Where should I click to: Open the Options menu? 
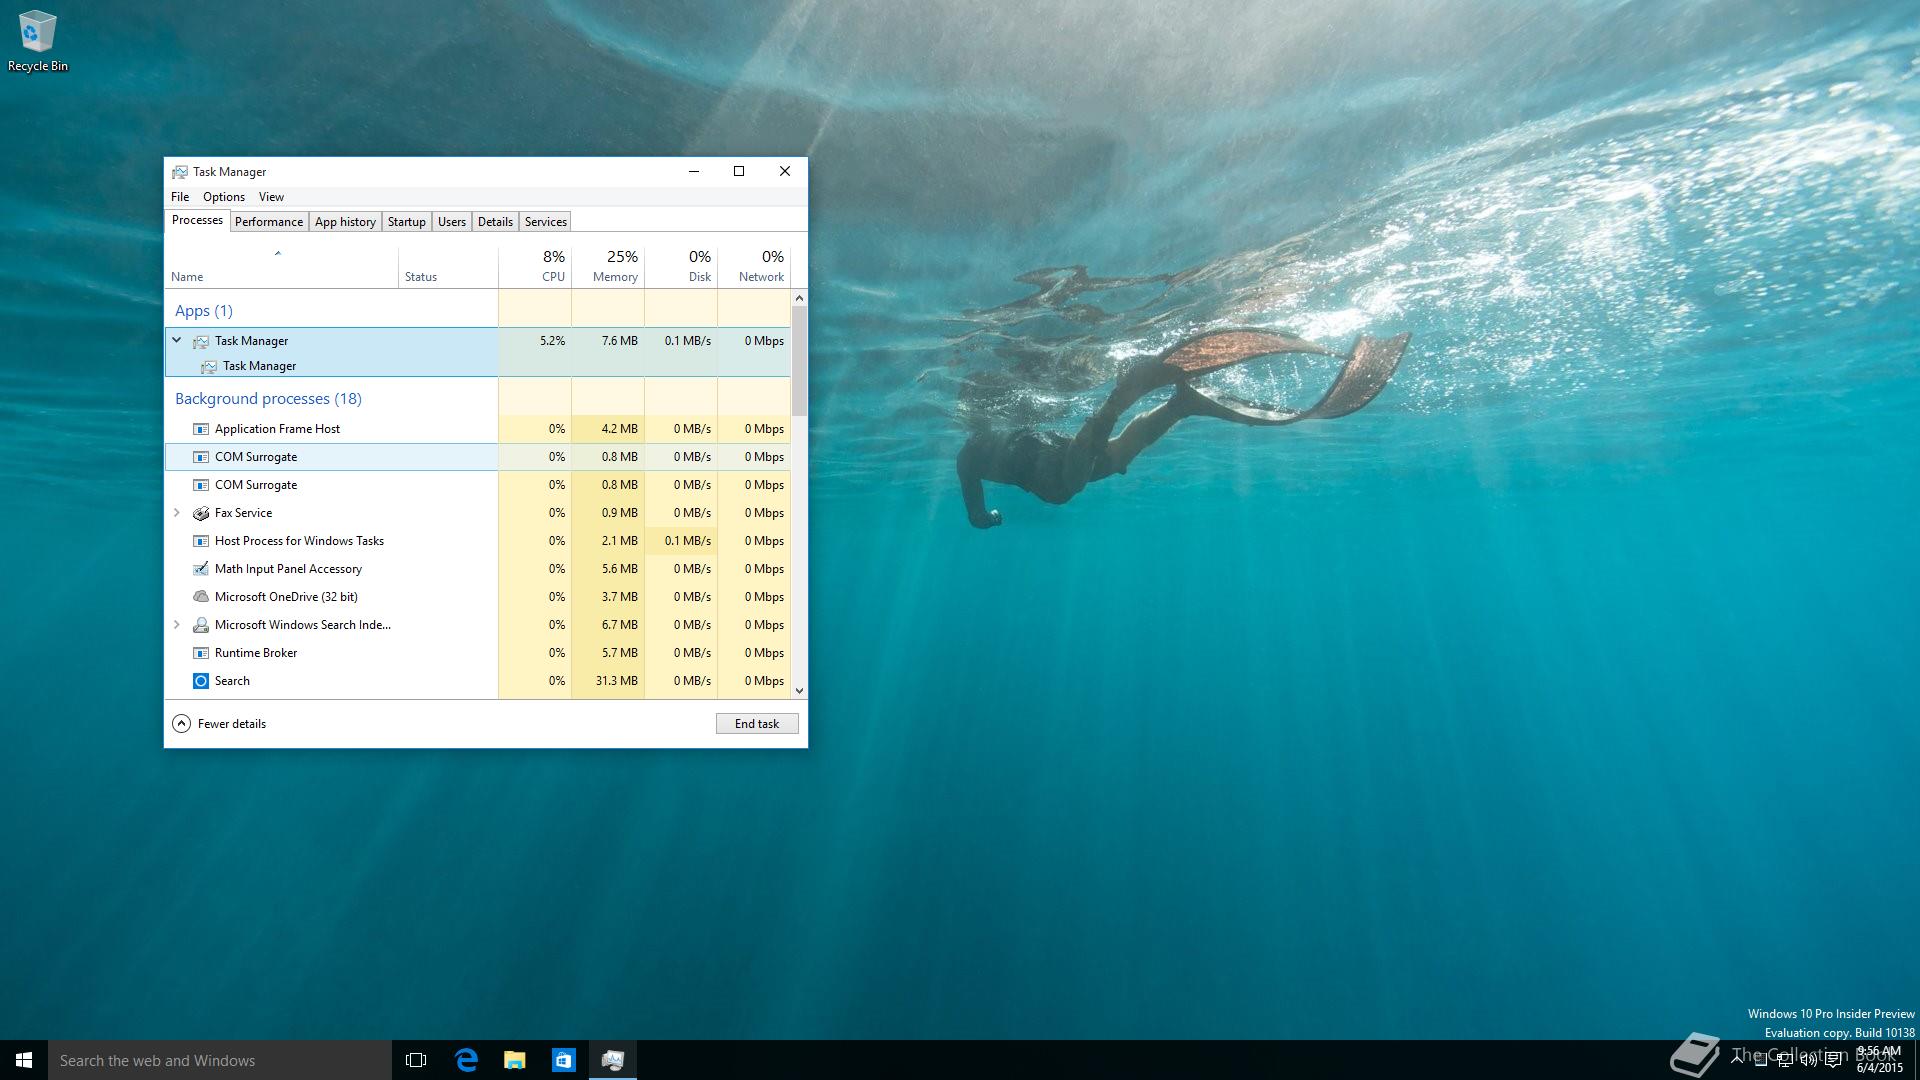224,197
